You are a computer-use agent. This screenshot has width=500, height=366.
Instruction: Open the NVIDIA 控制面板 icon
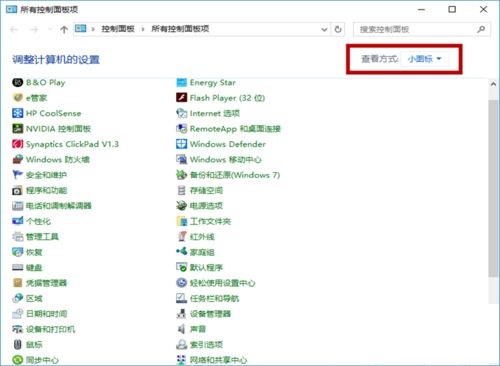pos(17,128)
